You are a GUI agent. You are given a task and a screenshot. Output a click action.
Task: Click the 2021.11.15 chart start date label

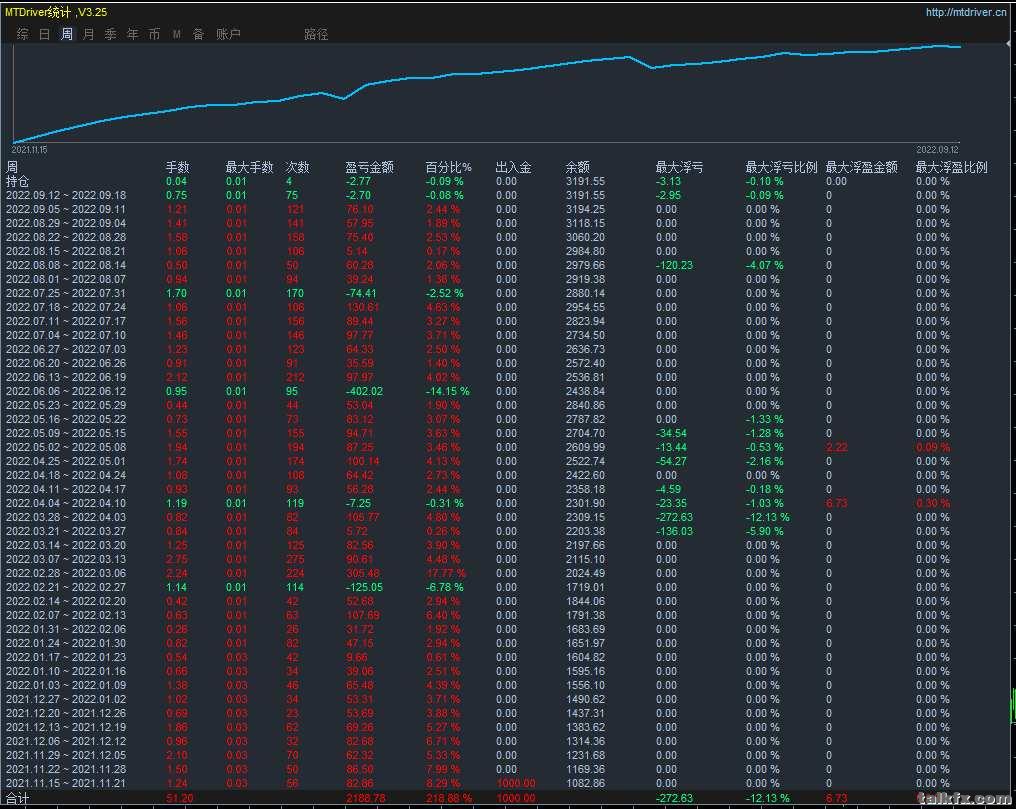[x=29, y=150]
